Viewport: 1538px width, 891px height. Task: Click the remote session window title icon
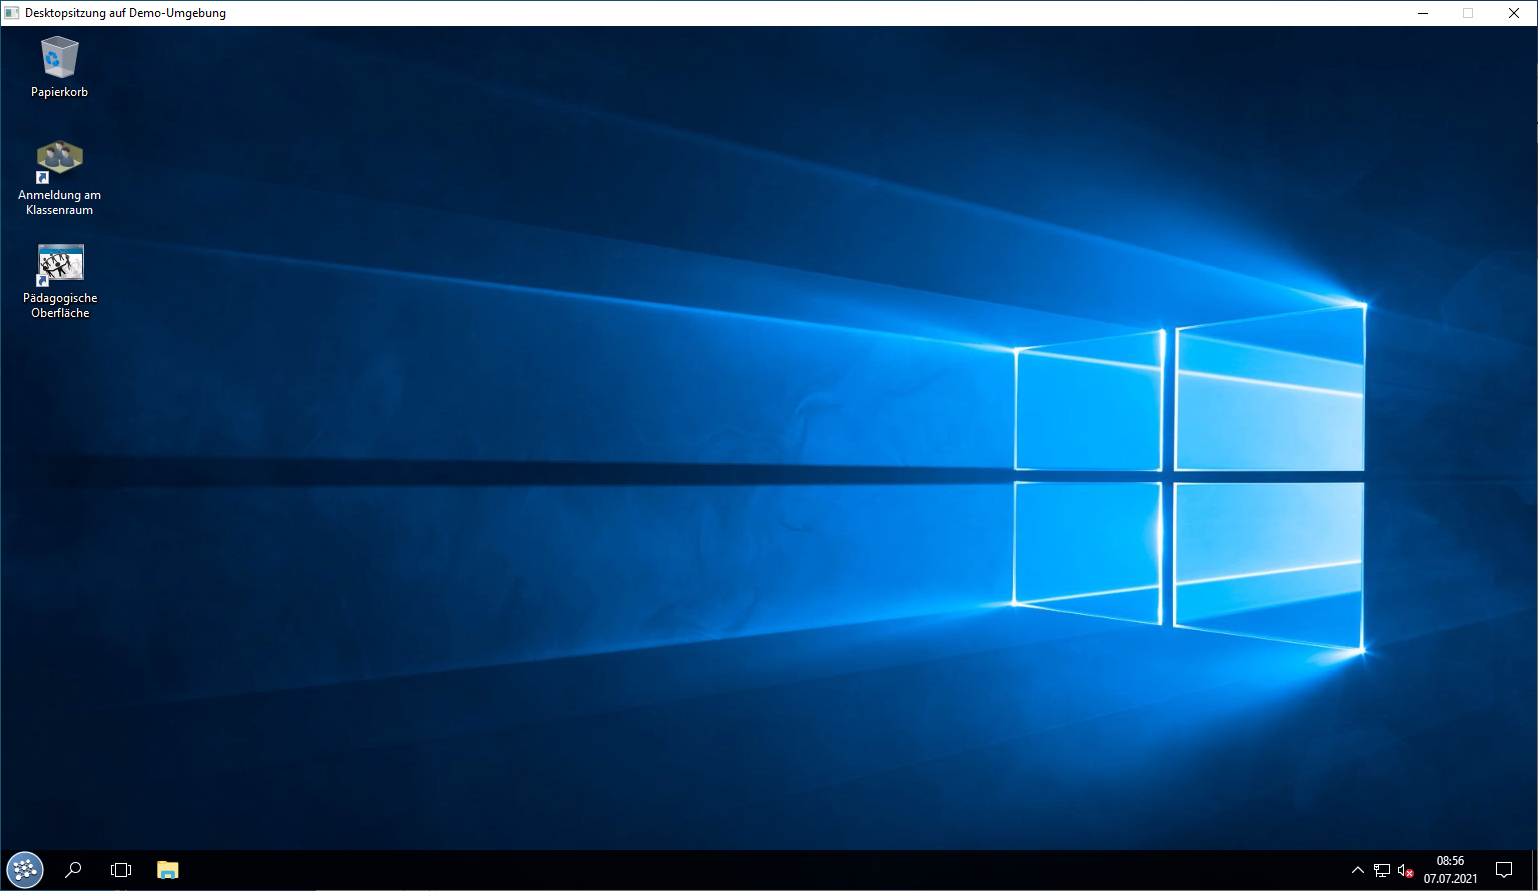click(12, 13)
